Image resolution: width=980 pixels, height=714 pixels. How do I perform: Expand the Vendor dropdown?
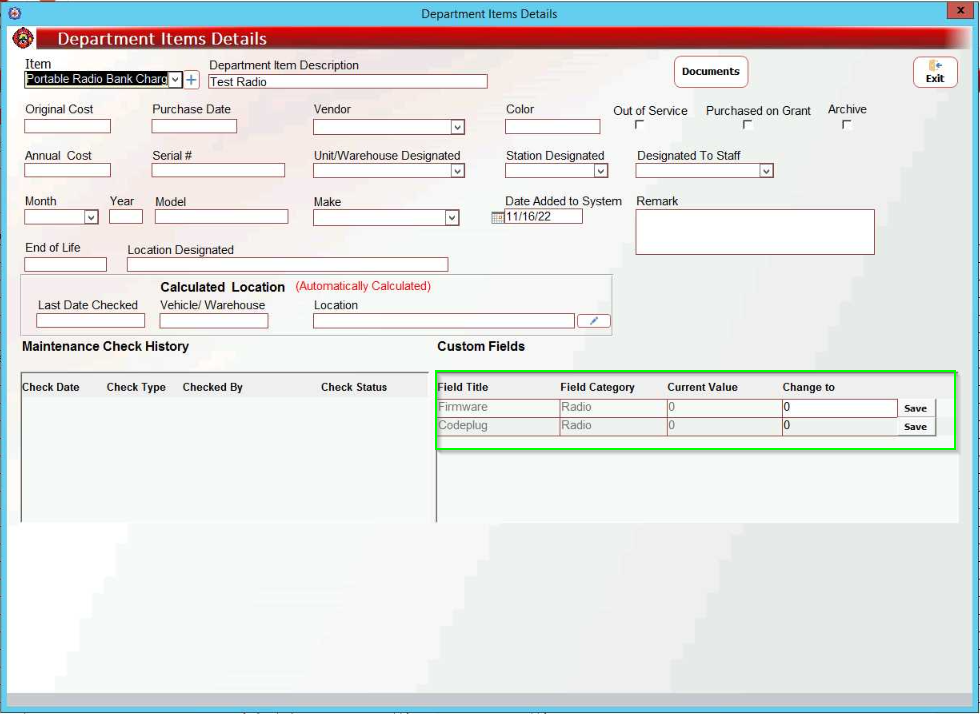click(x=457, y=127)
